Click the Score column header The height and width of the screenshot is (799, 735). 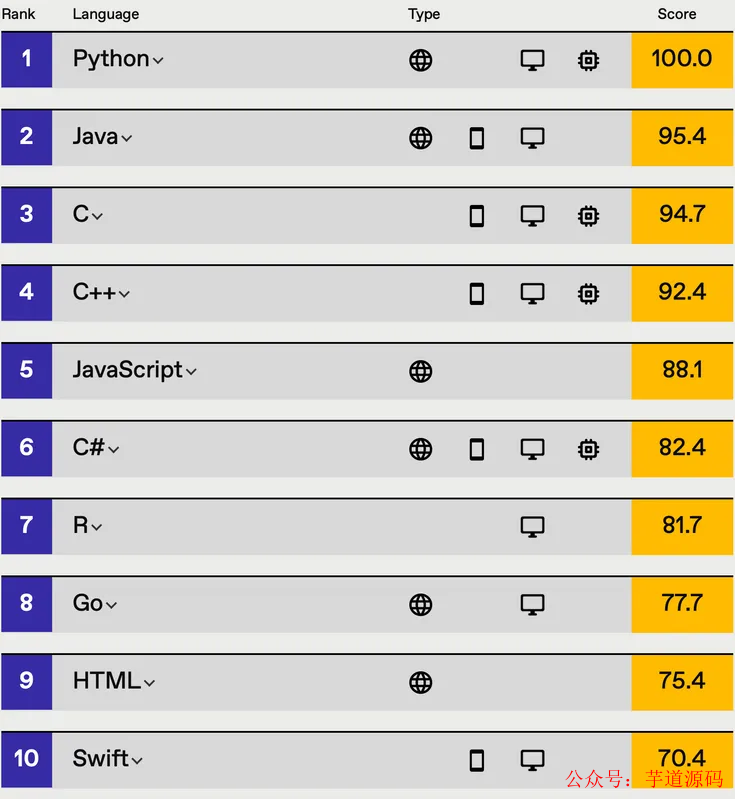coord(677,14)
